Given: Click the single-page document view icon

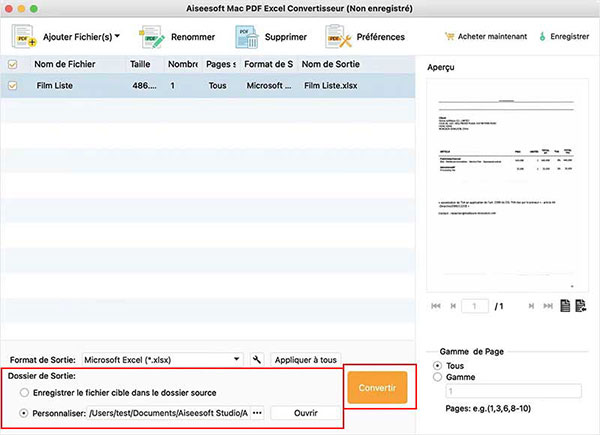Looking at the screenshot, I should (x=565, y=305).
